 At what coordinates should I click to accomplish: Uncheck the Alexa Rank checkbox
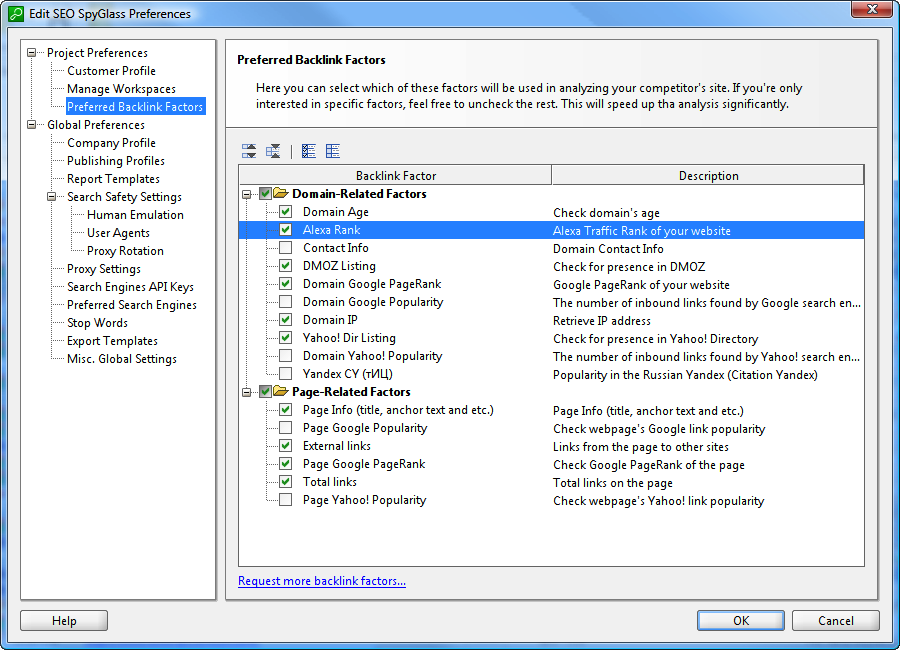(285, 230)
